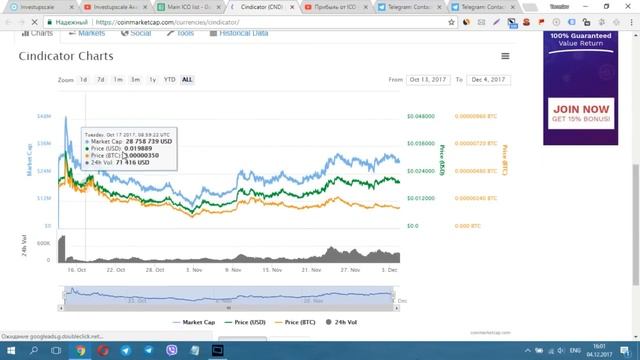Open the Windows notification center
The width and height of the screenshot is (640, 360).
625,351
